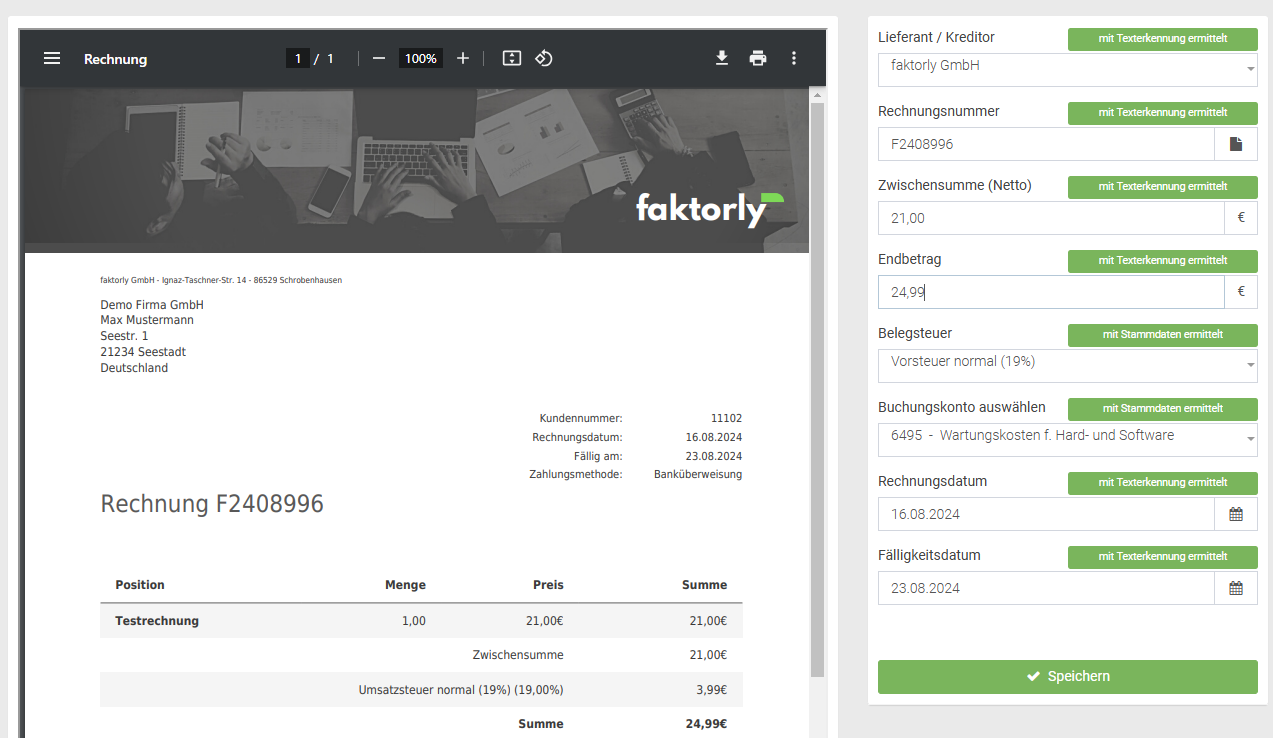Click the bold total '24,99€' in invoice
The height and width of the screenshot is (738, 1273).
click(x=706, y=724)
